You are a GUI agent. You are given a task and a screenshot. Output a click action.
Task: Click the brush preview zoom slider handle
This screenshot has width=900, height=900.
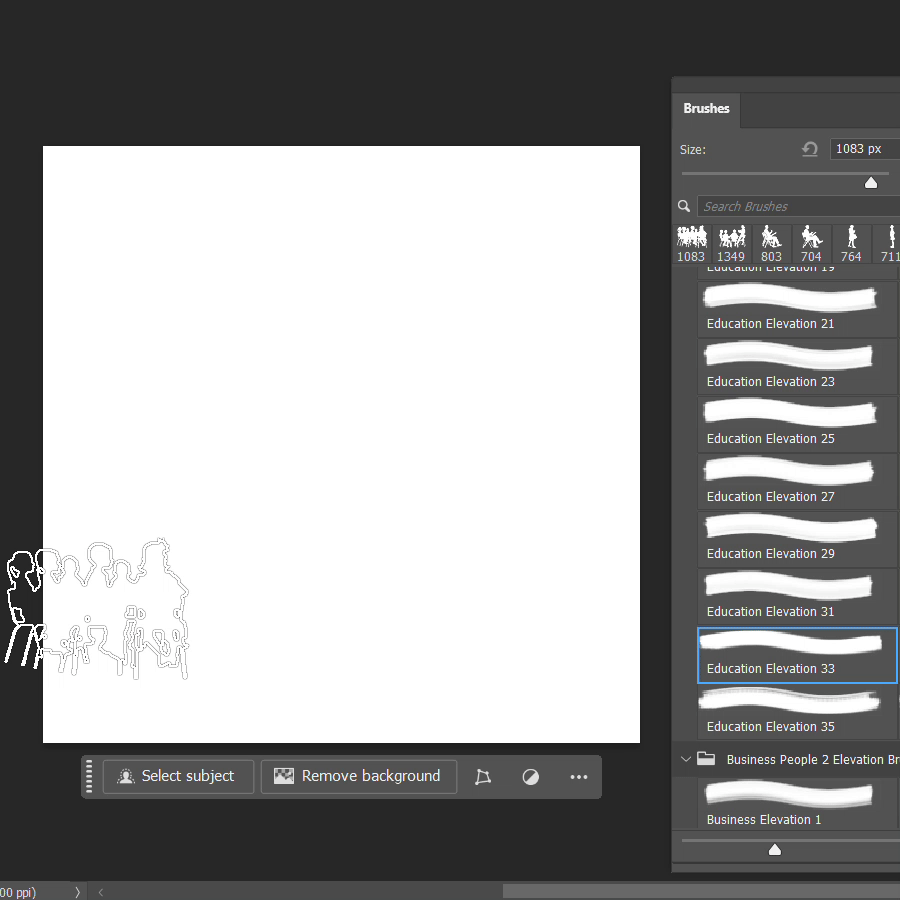coord(774,849)
